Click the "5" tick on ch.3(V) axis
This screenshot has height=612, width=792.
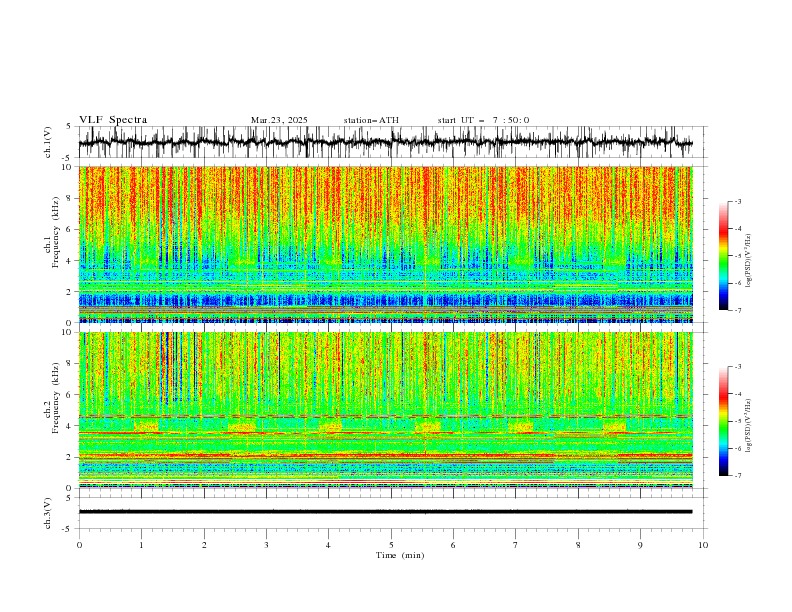point(69,497)
